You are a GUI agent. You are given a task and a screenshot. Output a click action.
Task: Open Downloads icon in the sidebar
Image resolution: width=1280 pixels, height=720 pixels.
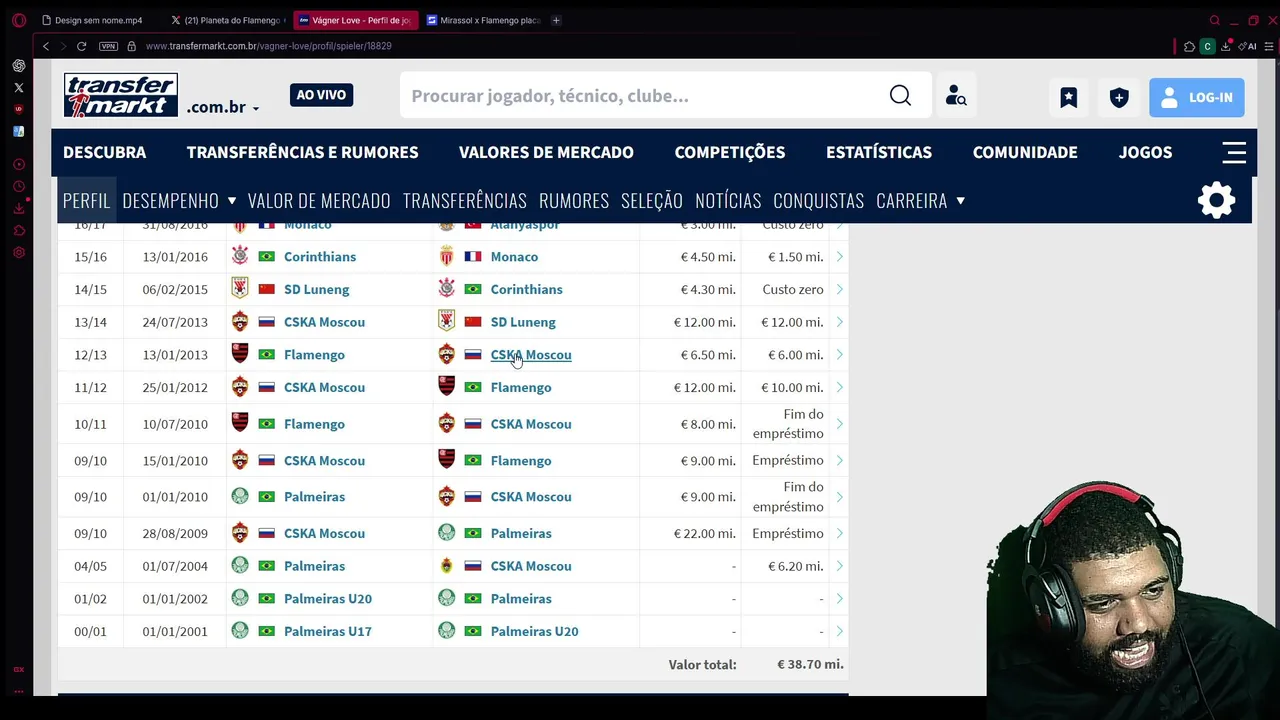click(19, 208)
